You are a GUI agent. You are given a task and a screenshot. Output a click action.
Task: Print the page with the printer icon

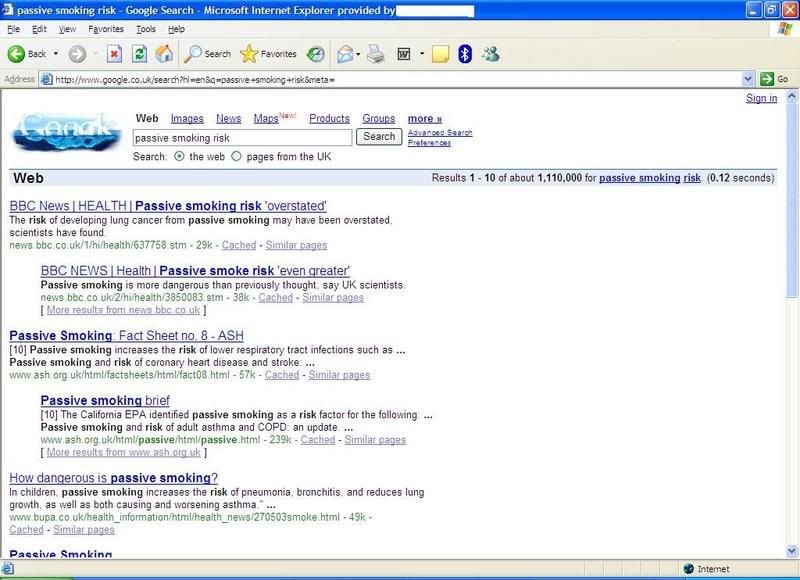[x=376, y=54]
